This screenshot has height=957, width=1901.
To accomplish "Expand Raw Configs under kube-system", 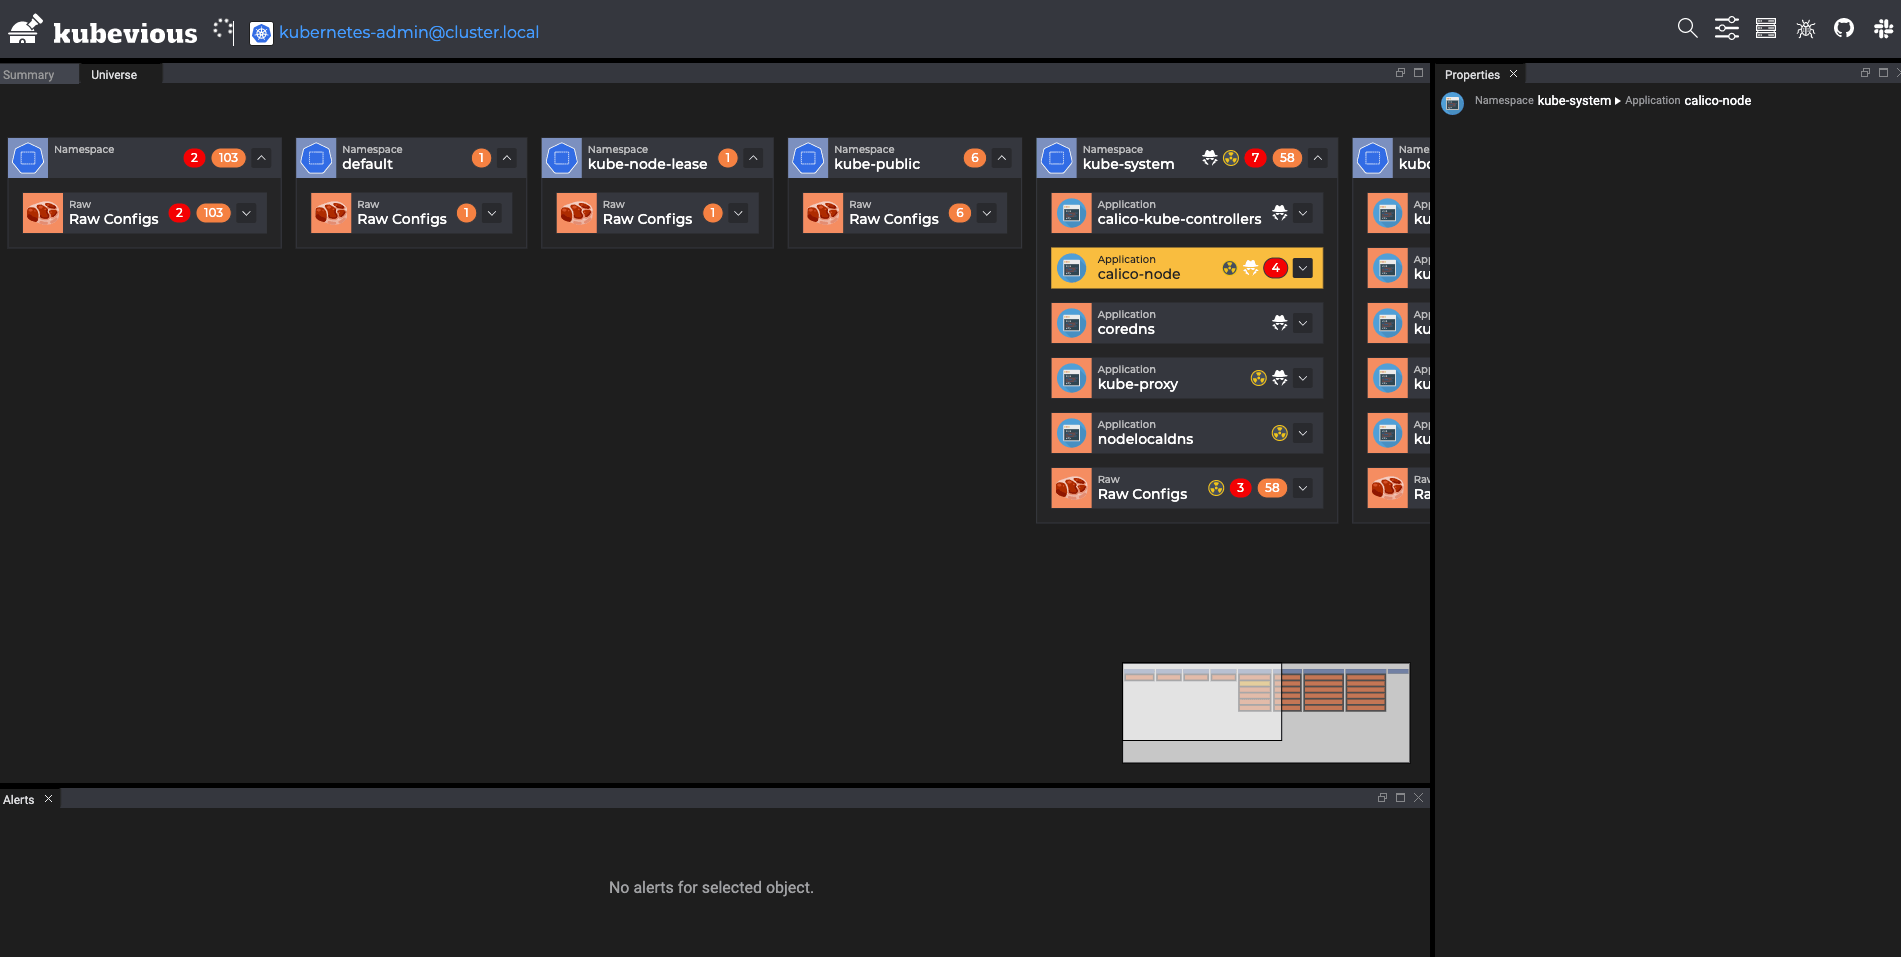I will pyautogui.click(x=1303, y=488).
